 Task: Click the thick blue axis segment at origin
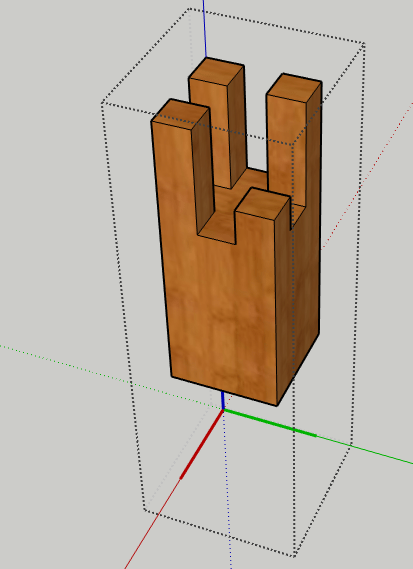click(223, 401)
